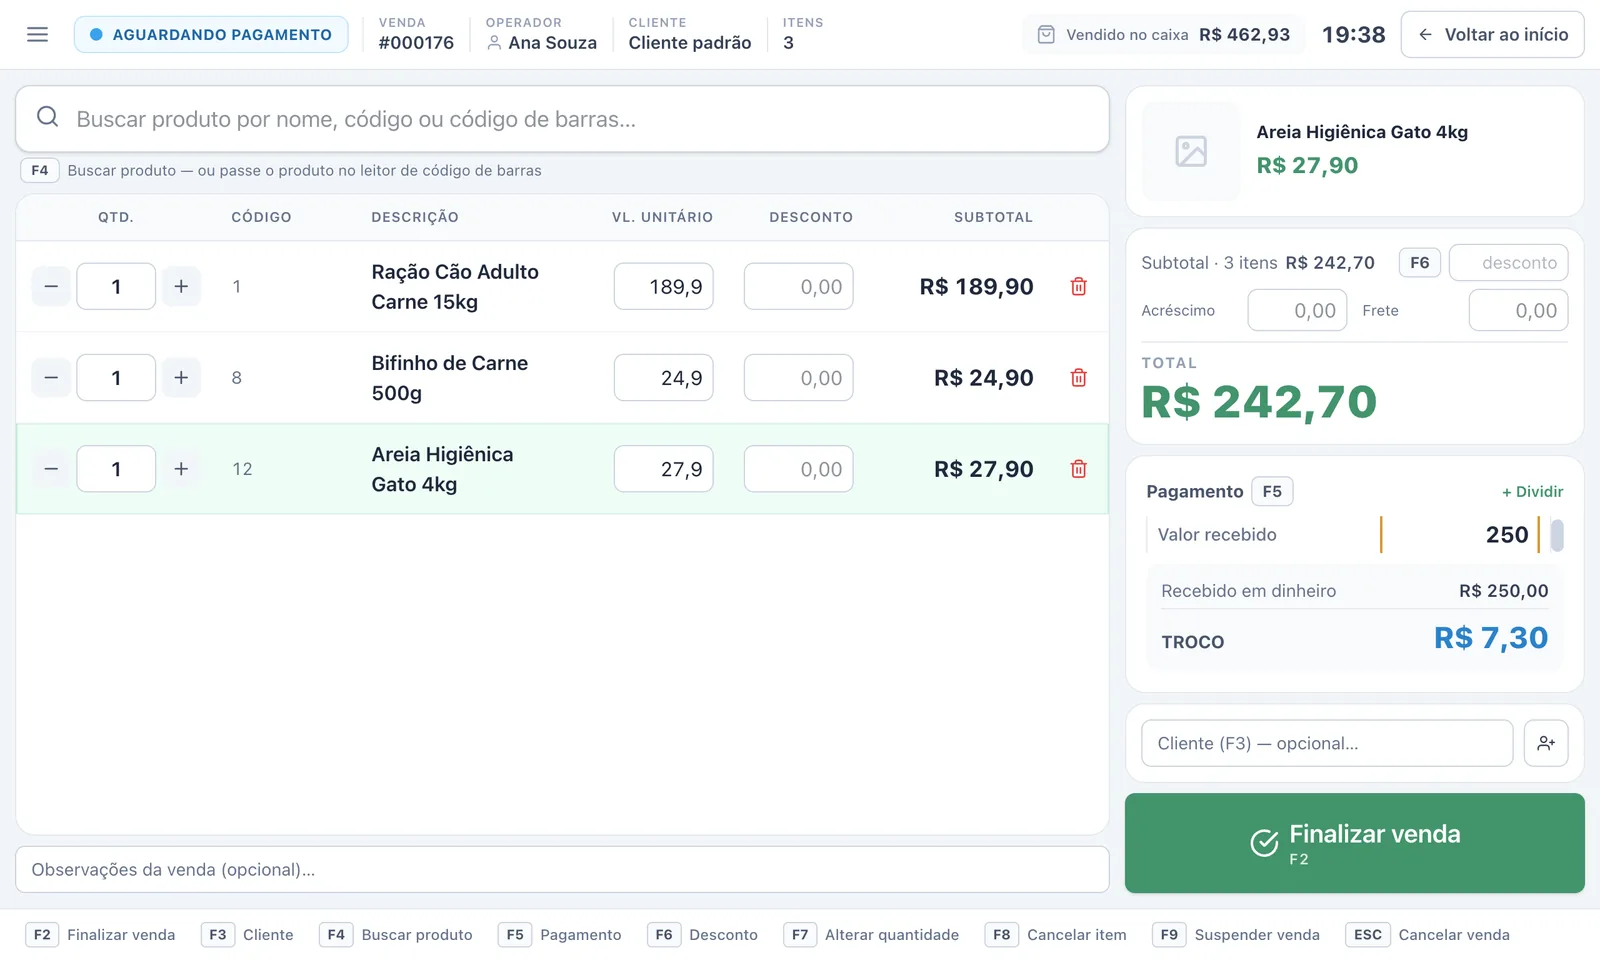Increase quantity of Bifinho de Carne
The image size is (1600, 960).
pos(181,378)
